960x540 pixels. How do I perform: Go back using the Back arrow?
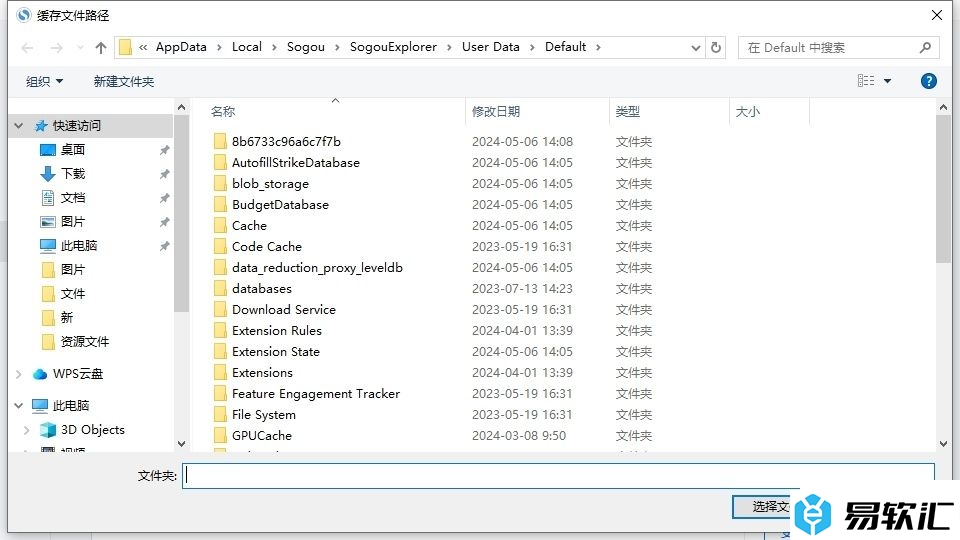point(27,48)
